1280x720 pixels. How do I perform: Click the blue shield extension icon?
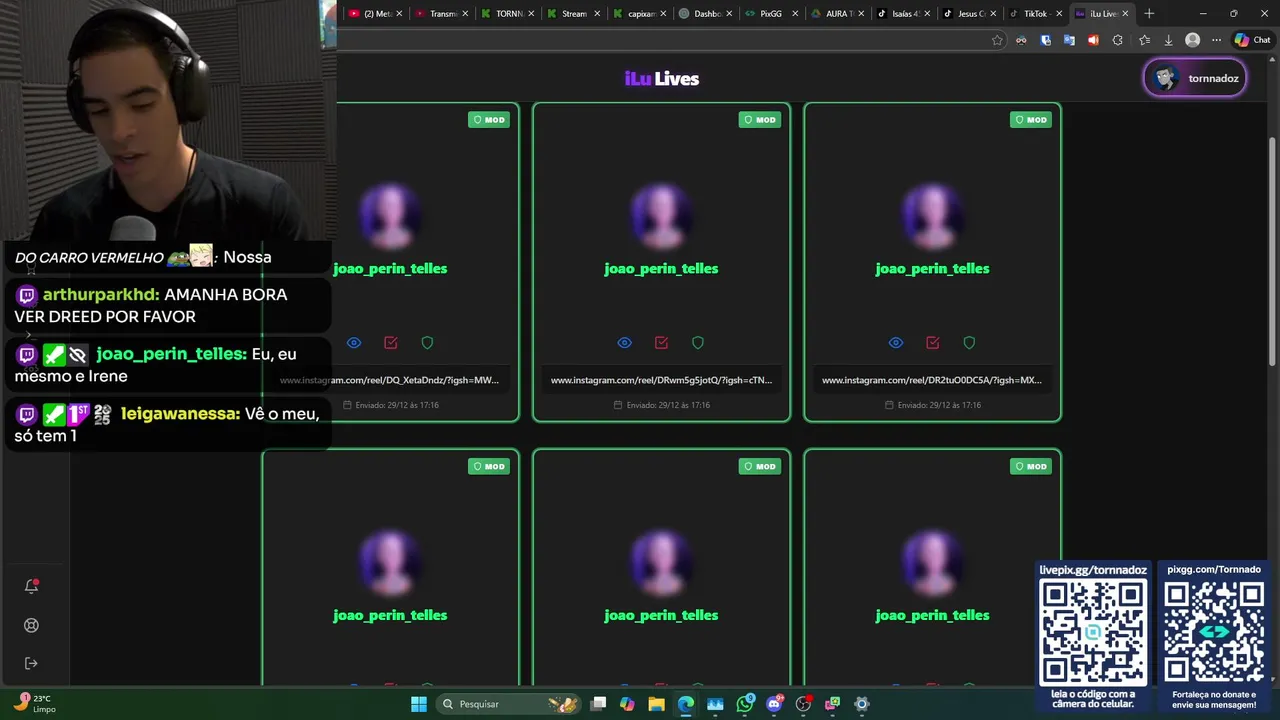pos(1046,40)
